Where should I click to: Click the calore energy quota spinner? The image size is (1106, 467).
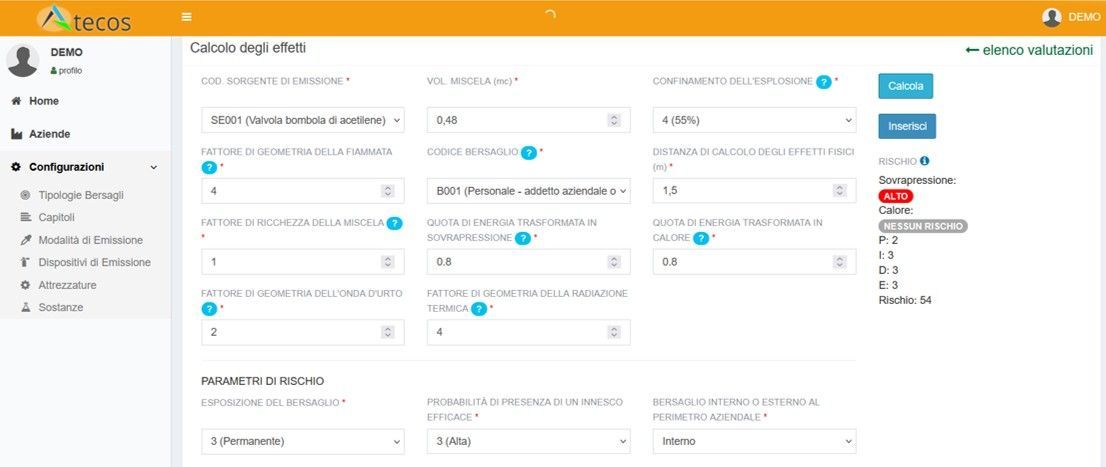click(839, 262)
